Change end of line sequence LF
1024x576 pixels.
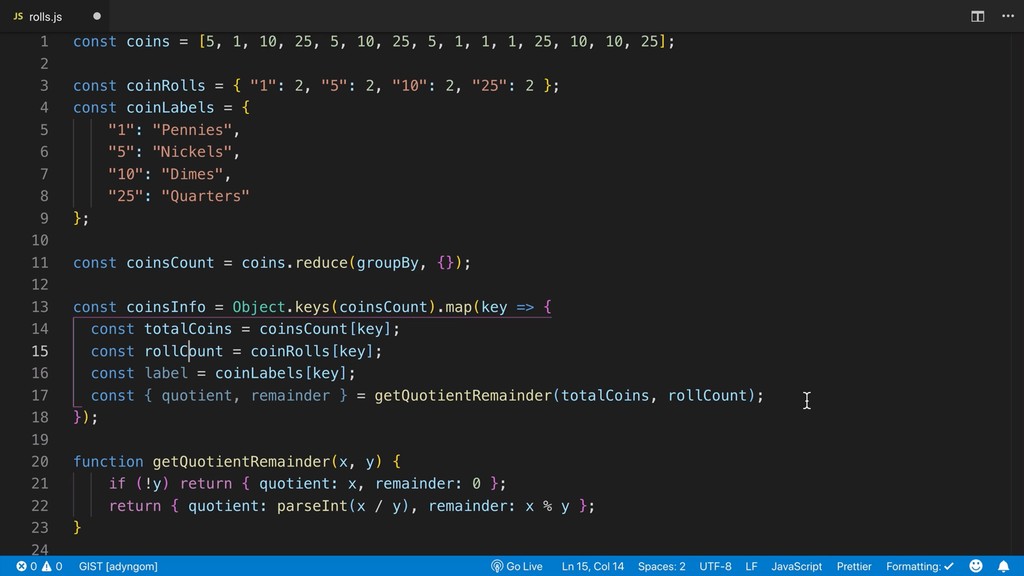(751, 566)
